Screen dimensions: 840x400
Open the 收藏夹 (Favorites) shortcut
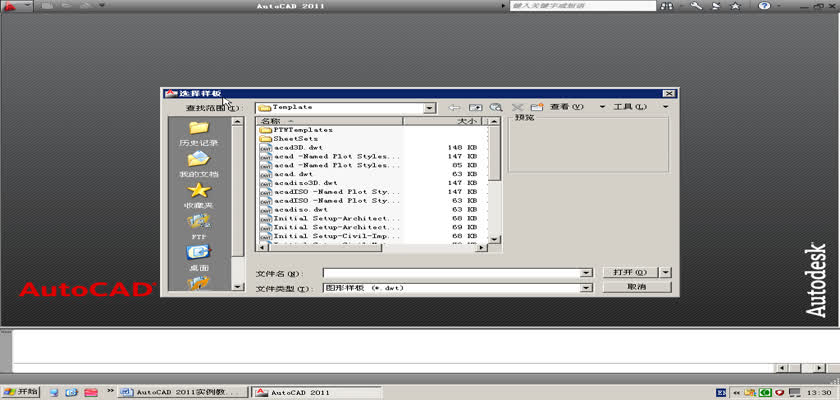click(198, 195)
